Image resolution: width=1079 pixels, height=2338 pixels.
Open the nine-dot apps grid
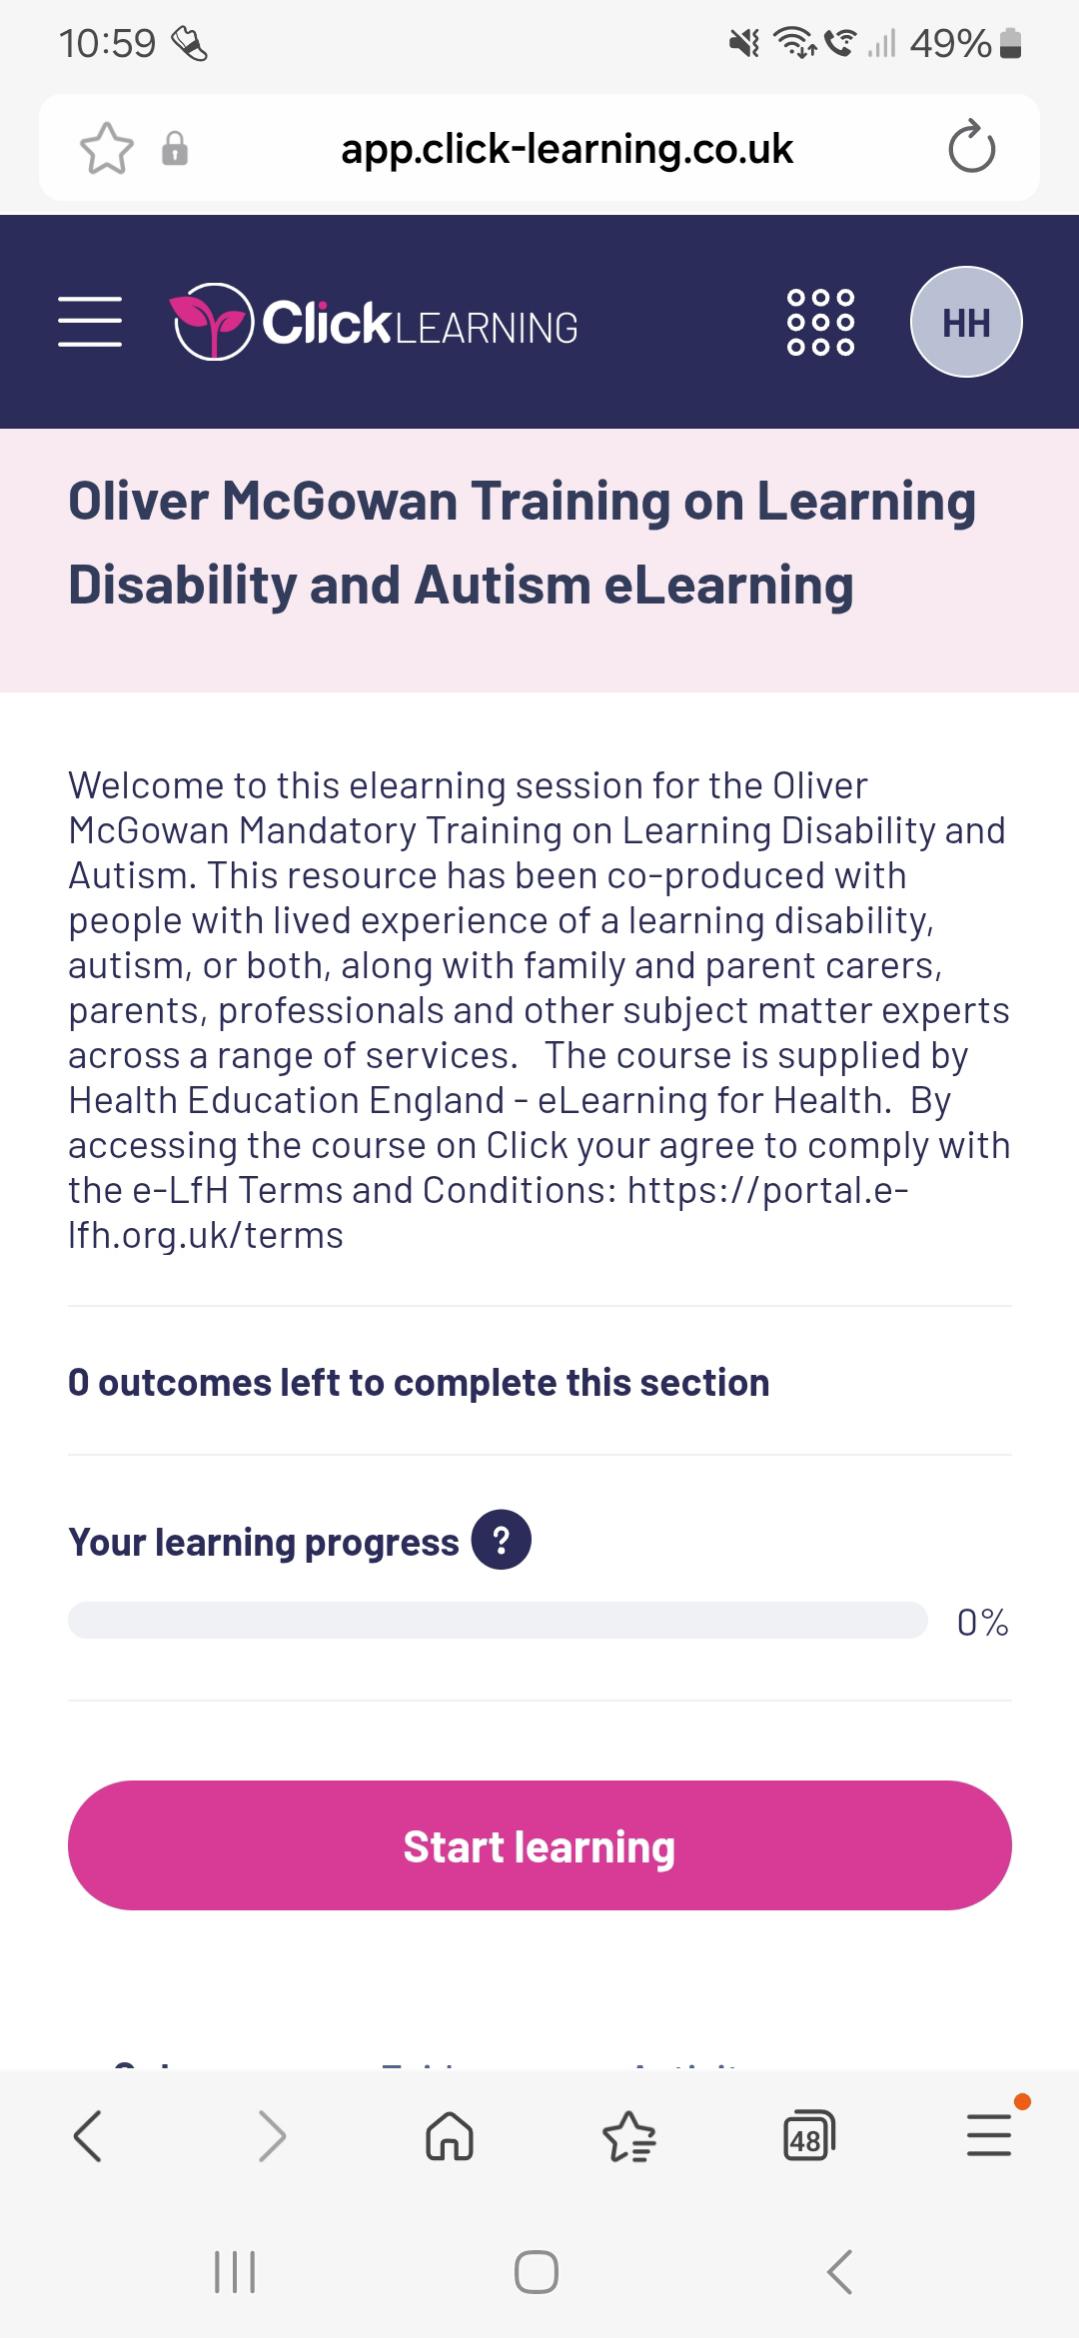tap(820, 322)
